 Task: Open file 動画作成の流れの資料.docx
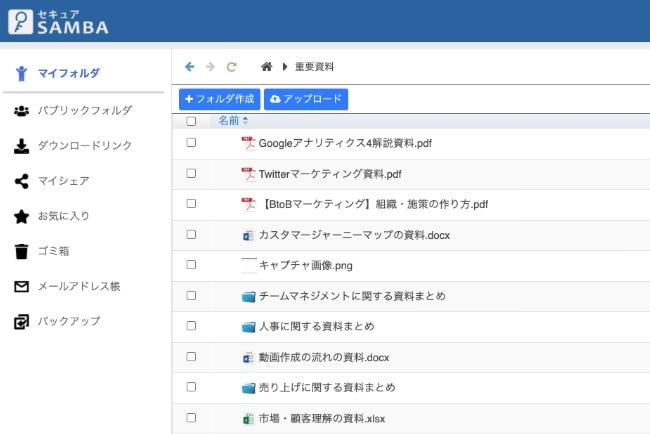click(x=324, y=357)
